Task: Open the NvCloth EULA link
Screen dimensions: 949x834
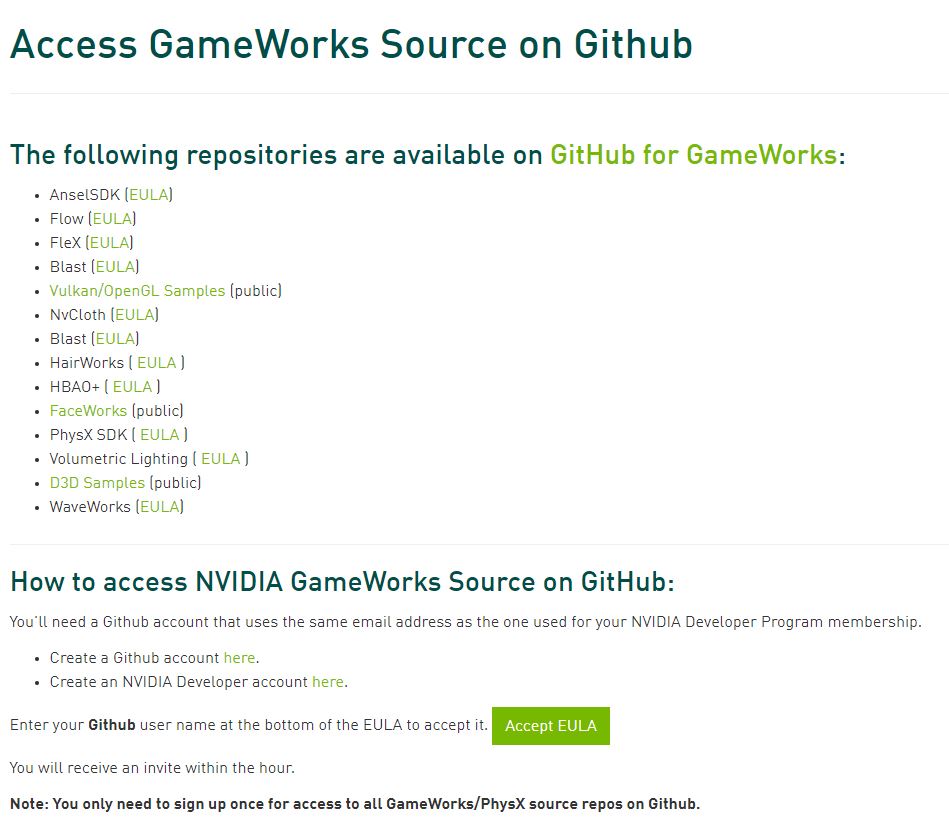Action: click(135, 315)
